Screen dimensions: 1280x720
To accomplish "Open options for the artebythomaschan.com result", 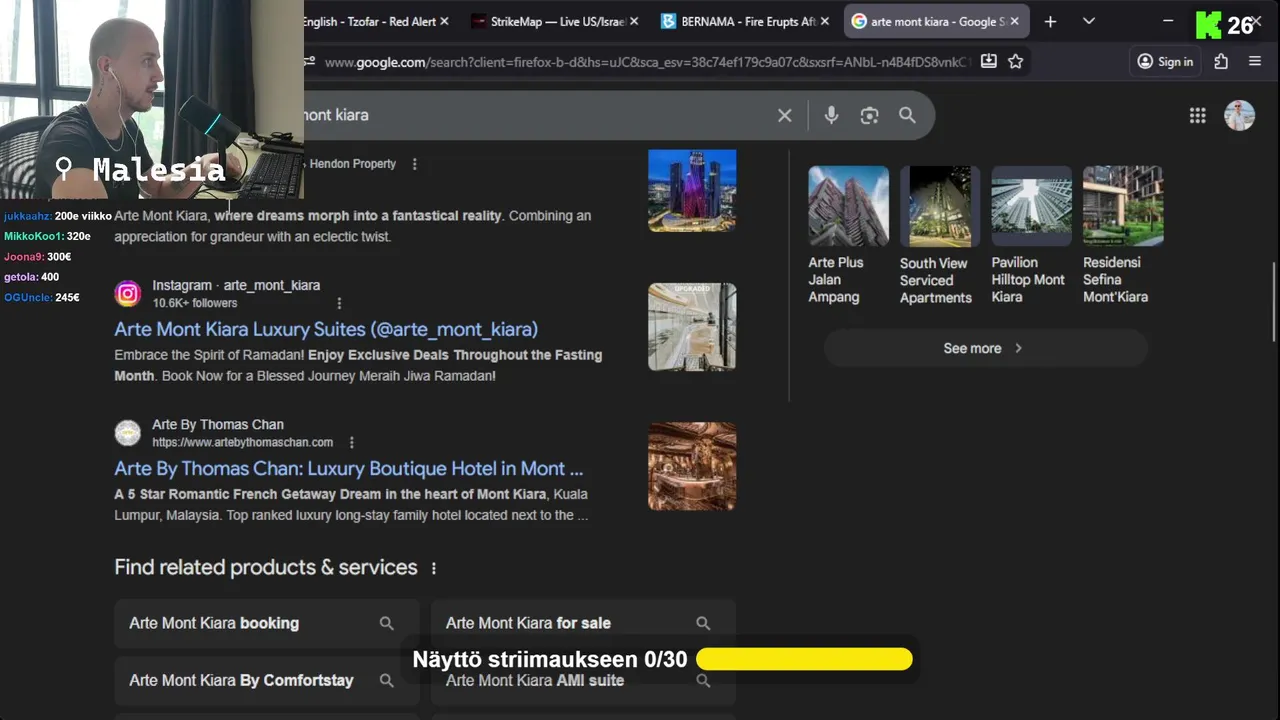I will click(352, 442).
